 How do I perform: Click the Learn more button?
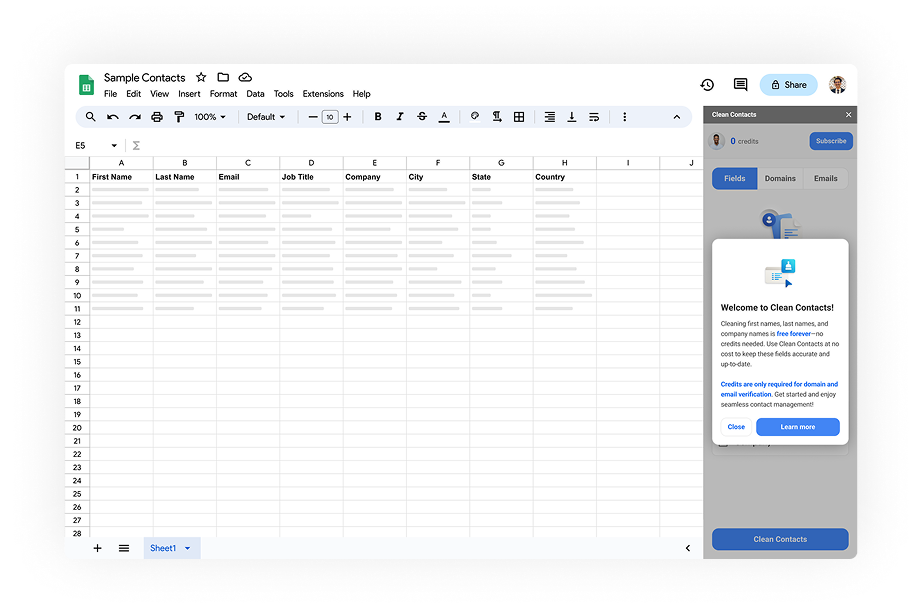(797, 427)
